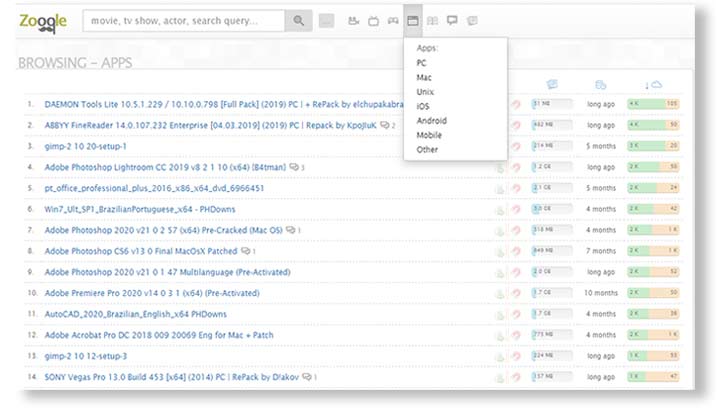Click seed bar of DAEMON Tools row
The image size is (720, 410).
click(653, 104)
